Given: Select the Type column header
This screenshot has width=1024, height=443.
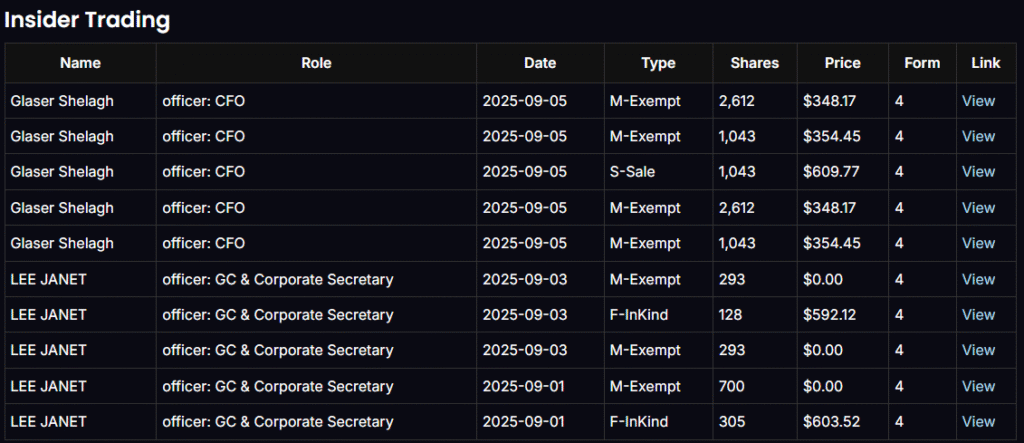Looking at the screenshot, I should coord(658,63).
